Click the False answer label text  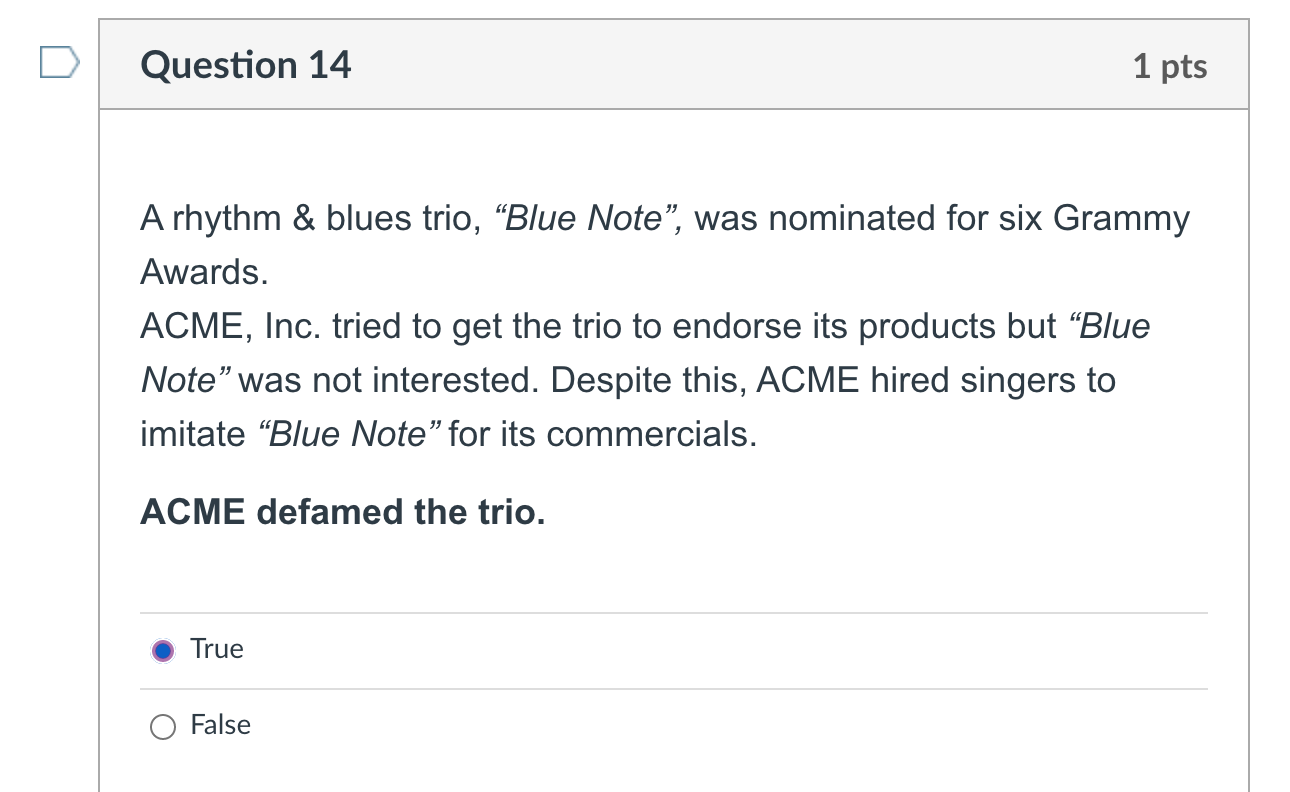point(222,726)
